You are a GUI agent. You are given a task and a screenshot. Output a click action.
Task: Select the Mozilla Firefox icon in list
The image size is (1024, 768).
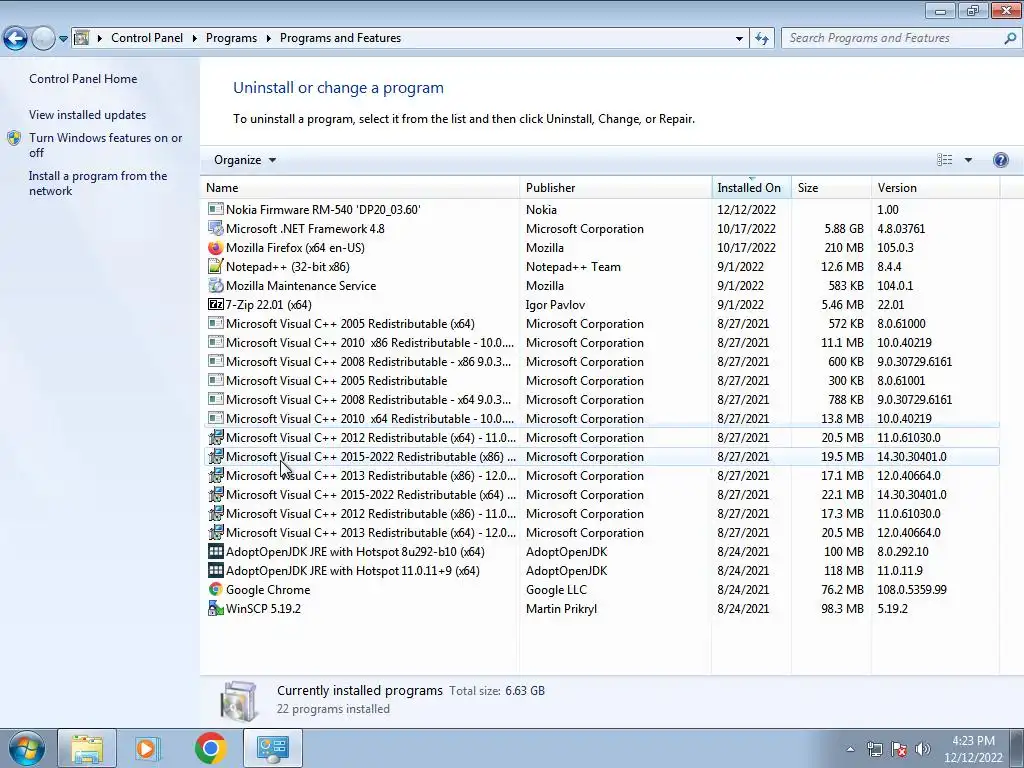tap(216, 248)
